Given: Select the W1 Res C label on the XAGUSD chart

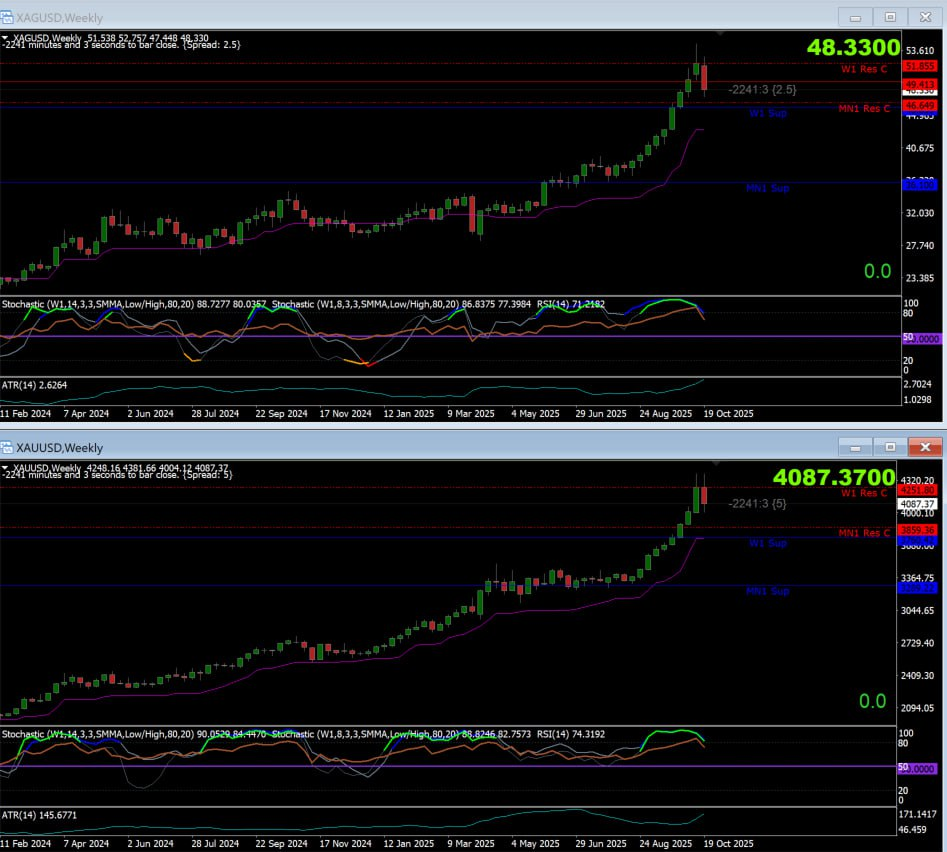Looking at the screenshot, I should [x=864, y=69].
